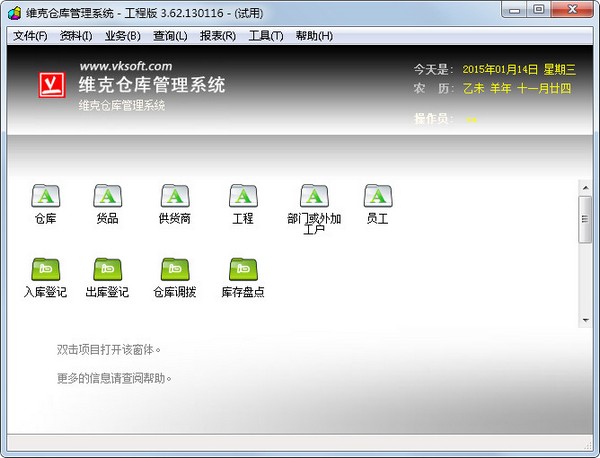Click the hint text 双击项目打开该窗体

109,349
